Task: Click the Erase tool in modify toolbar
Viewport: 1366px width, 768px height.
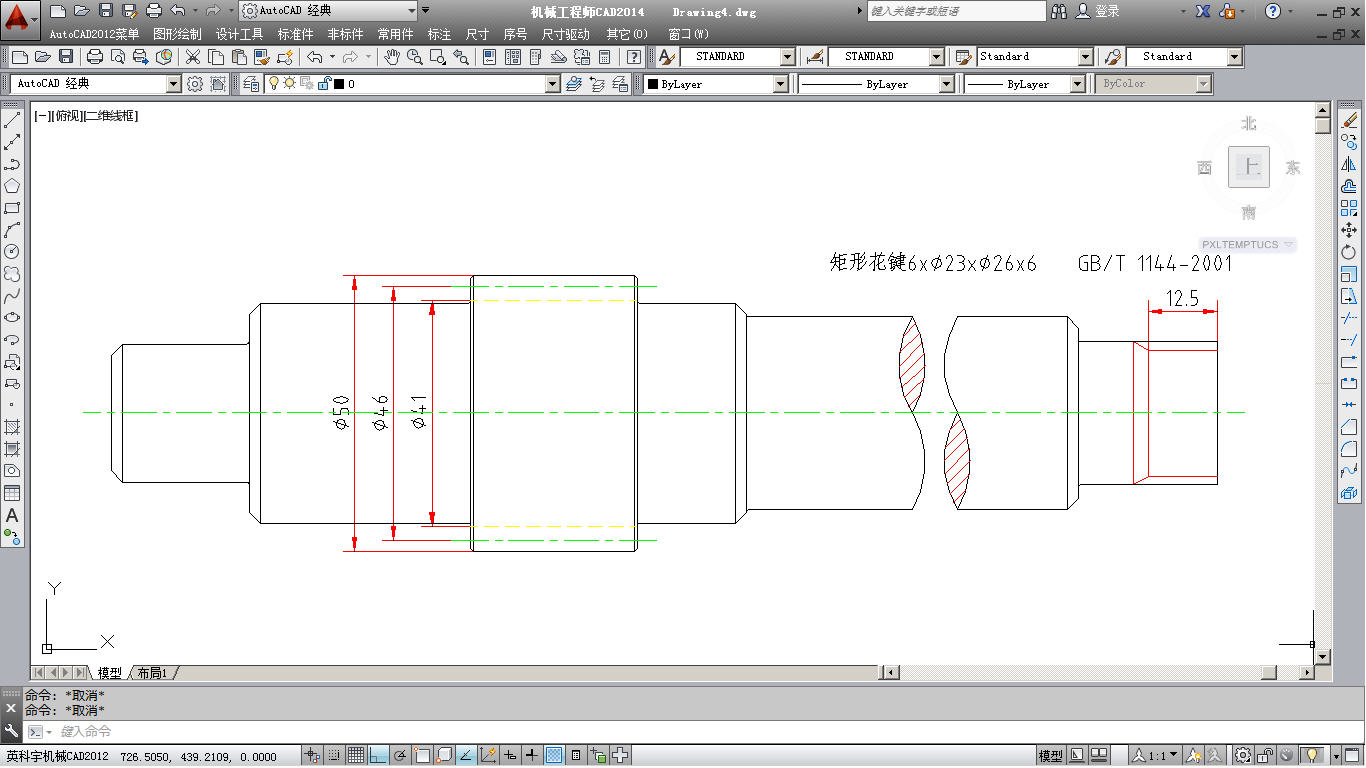Action: pyautogui.click(x=1349, y=120)
